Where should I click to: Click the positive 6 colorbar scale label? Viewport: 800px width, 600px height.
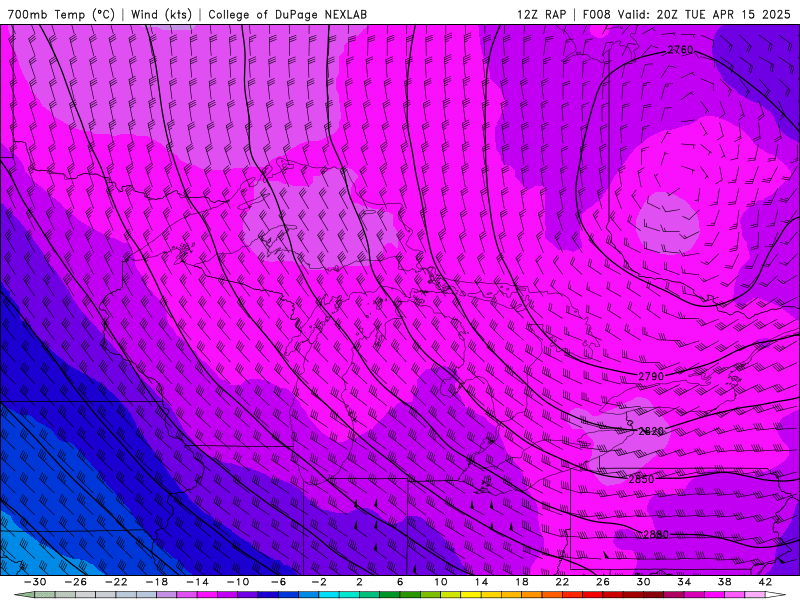click(x=400, y=582)
